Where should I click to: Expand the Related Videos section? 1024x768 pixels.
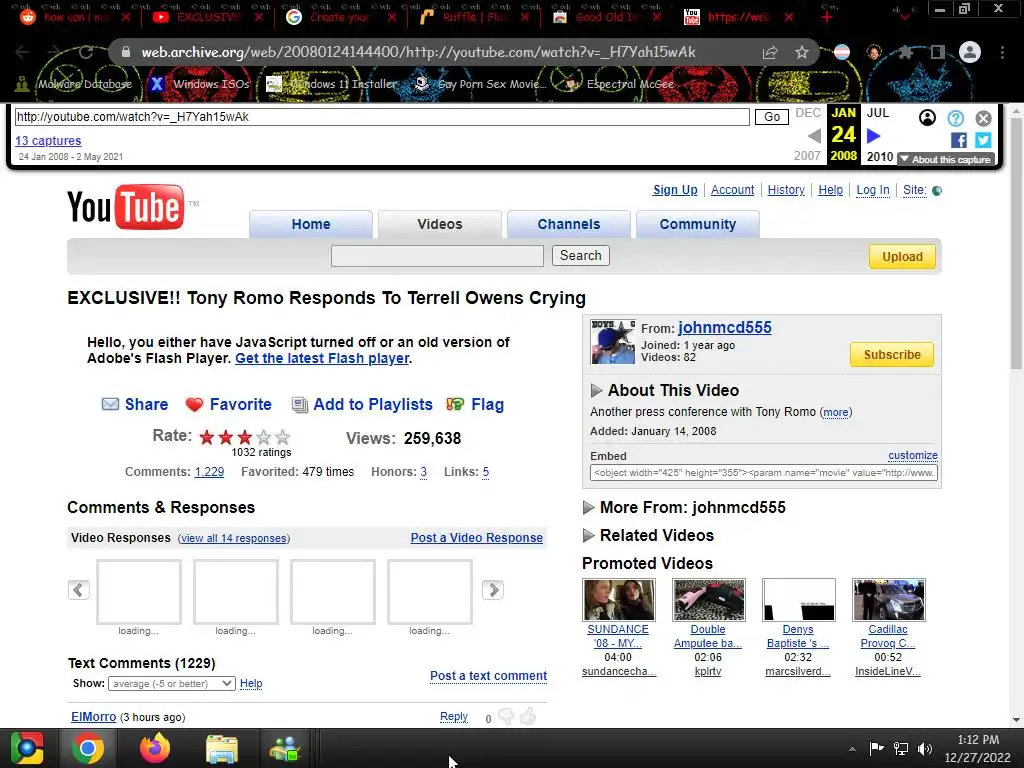pyautogui.click(x=588, y=536)
